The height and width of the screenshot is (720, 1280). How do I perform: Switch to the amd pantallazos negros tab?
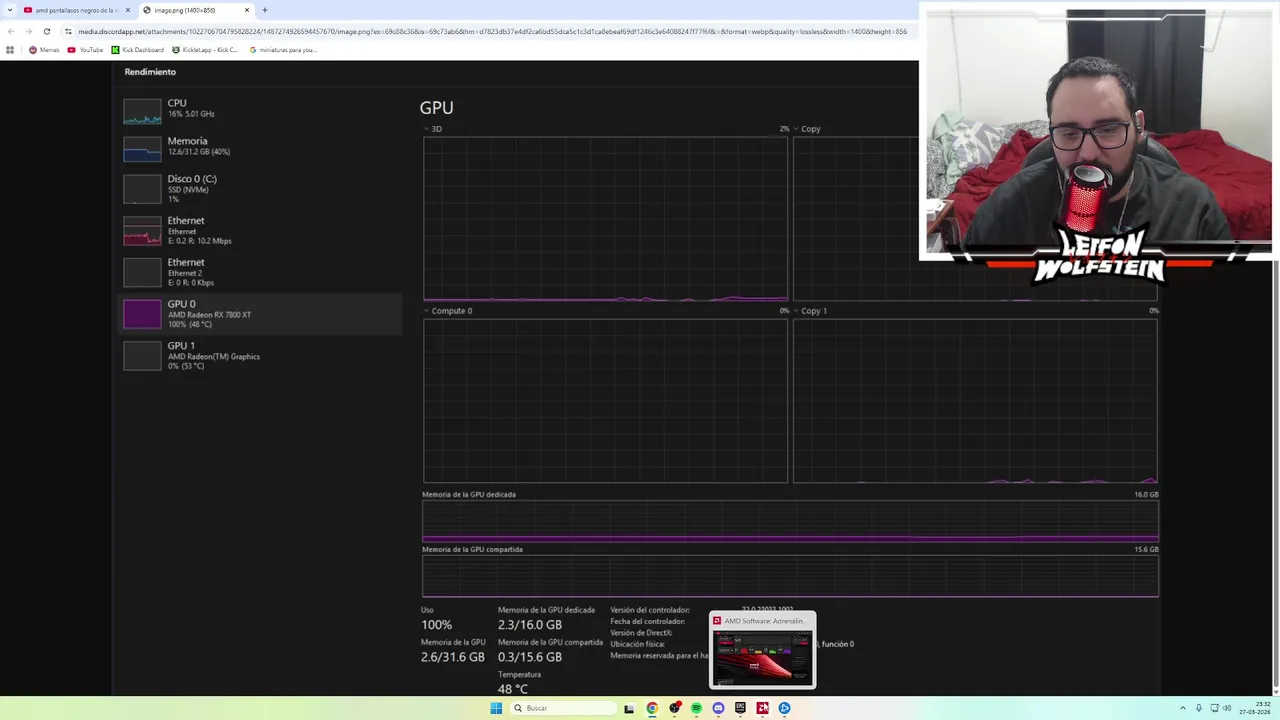[76, 10]
